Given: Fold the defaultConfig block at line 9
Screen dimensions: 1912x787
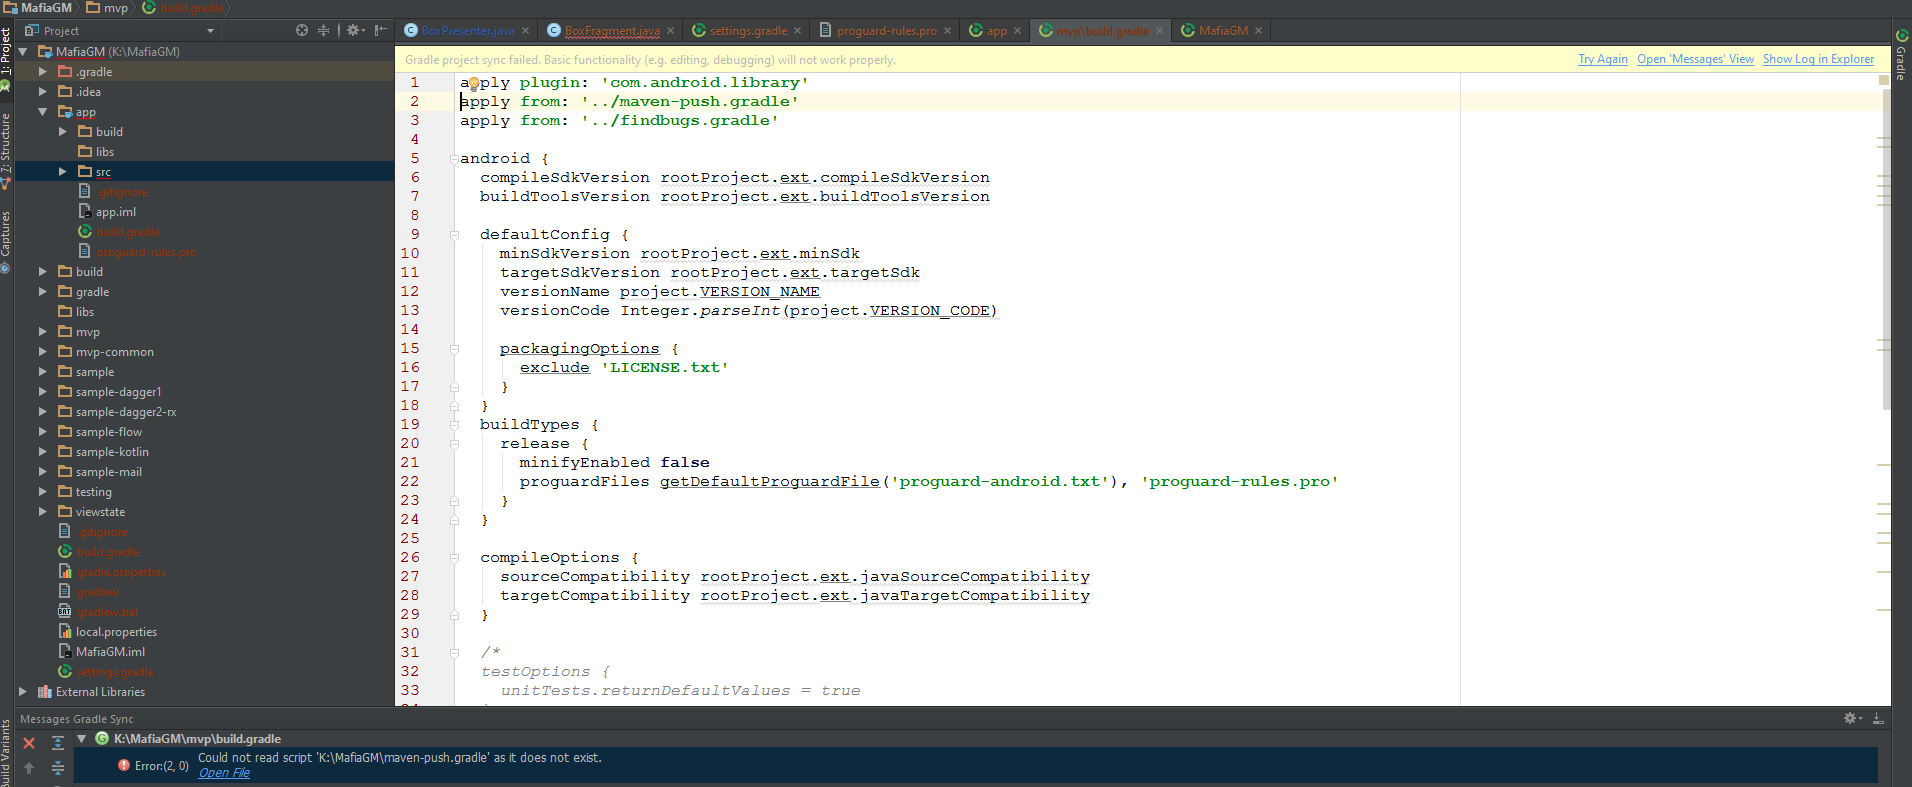Looking at the screenshot, I should pyautogui.click(x=454, y=235).
